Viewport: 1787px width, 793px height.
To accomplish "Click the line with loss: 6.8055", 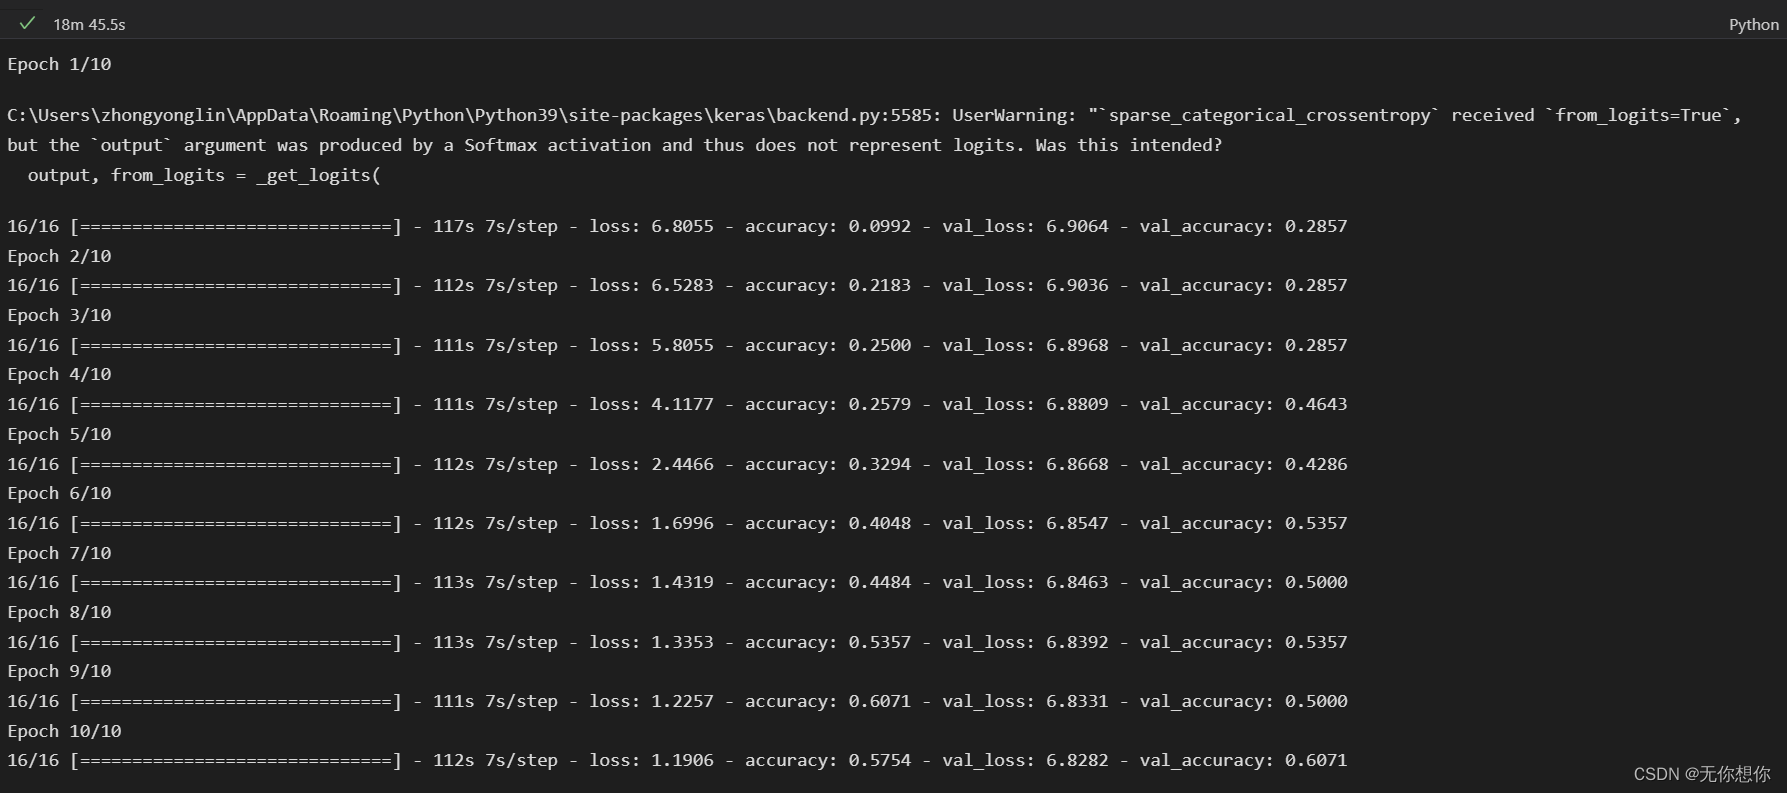I will click(677, 226).
